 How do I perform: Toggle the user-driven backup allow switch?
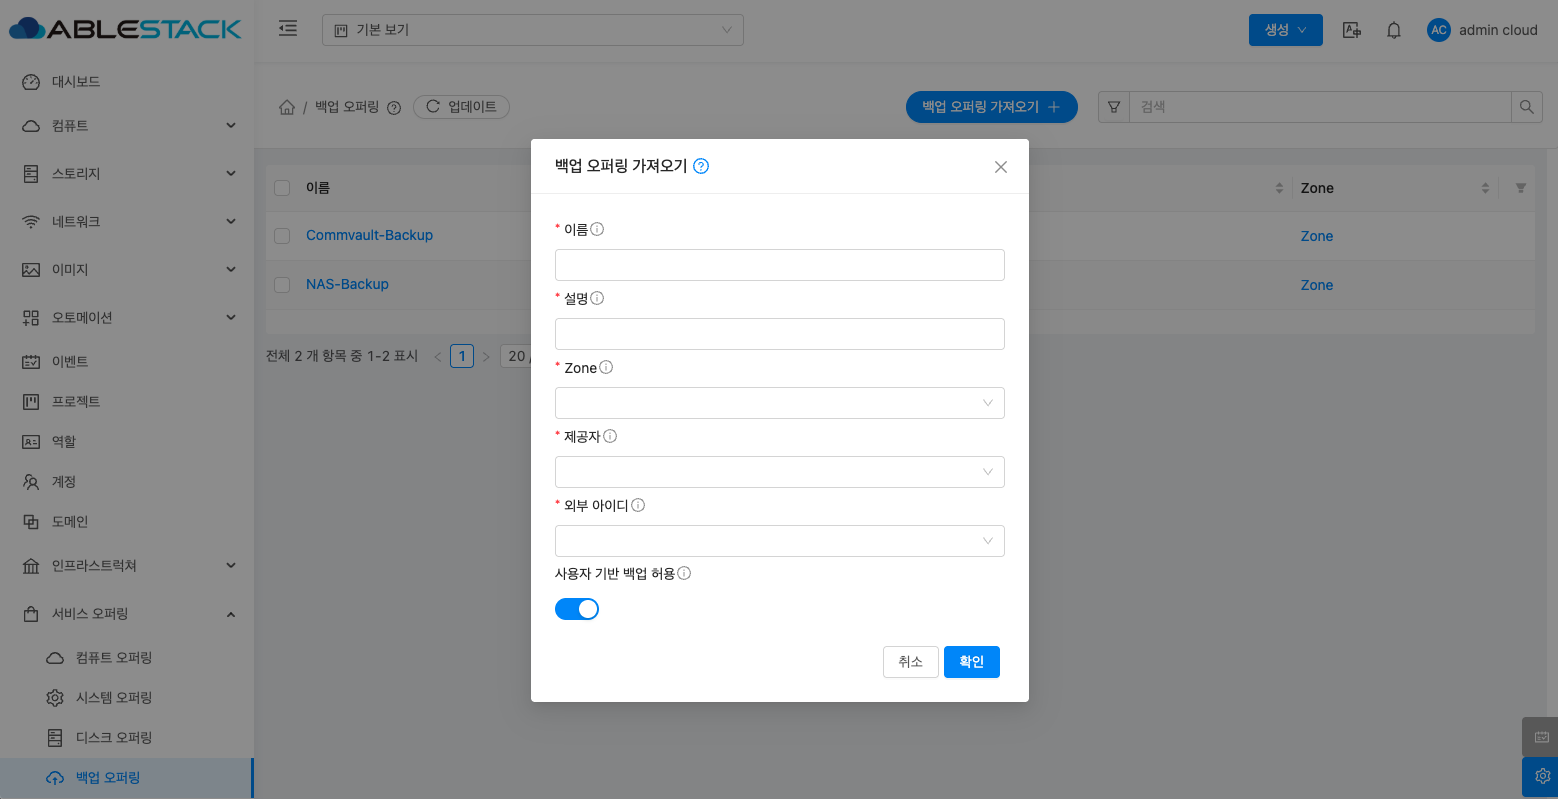point(577,609)
